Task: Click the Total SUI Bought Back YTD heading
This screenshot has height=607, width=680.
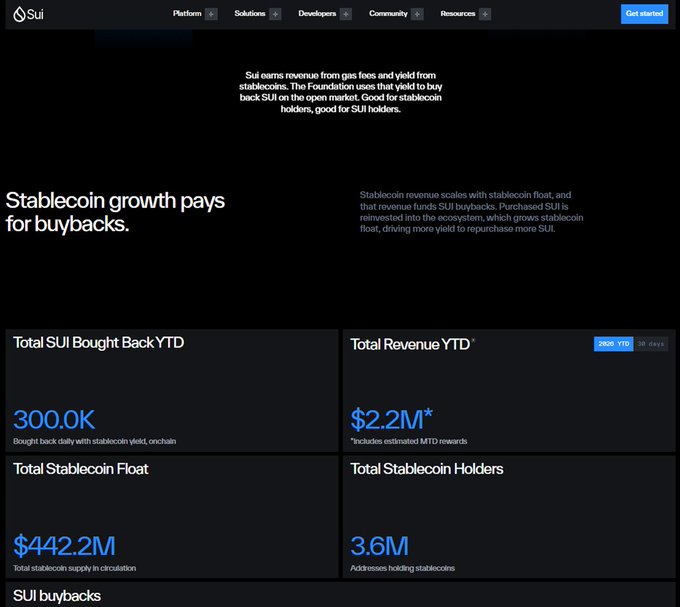Action: pos(98,343)
